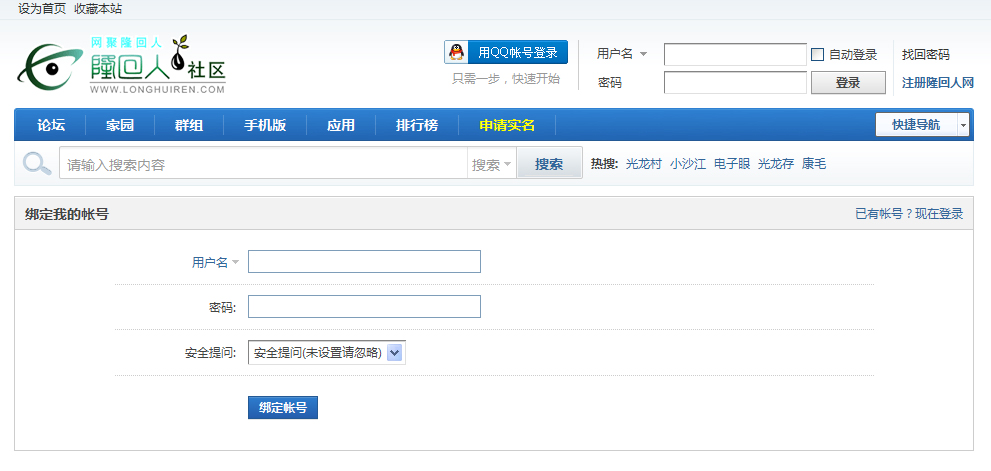The height and width of the screenshot is (471, 991).
Task: Open the 申请实名 nav tab
Action: pyautogui.click(x=507, y=125)
